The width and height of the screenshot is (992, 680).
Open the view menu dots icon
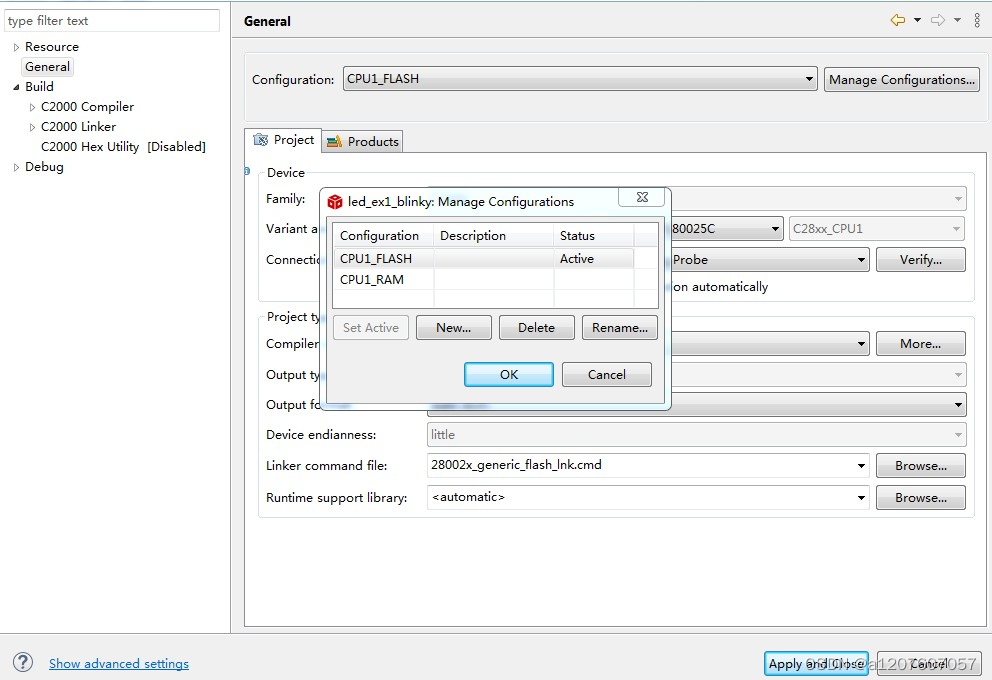pyautogui.click(x=977, y=20)
